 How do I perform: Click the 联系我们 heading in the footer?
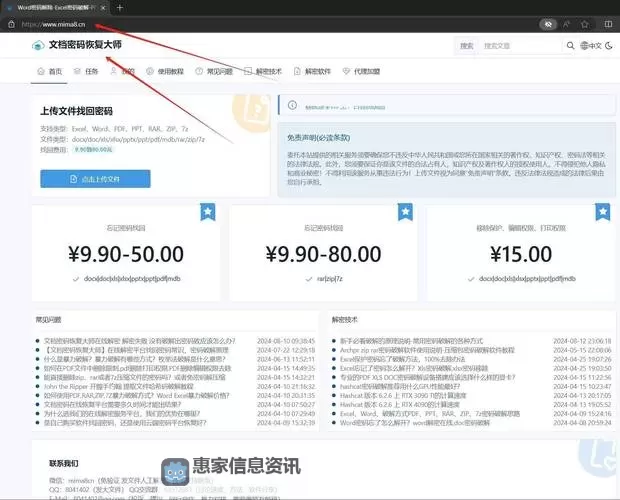point(64,463)
